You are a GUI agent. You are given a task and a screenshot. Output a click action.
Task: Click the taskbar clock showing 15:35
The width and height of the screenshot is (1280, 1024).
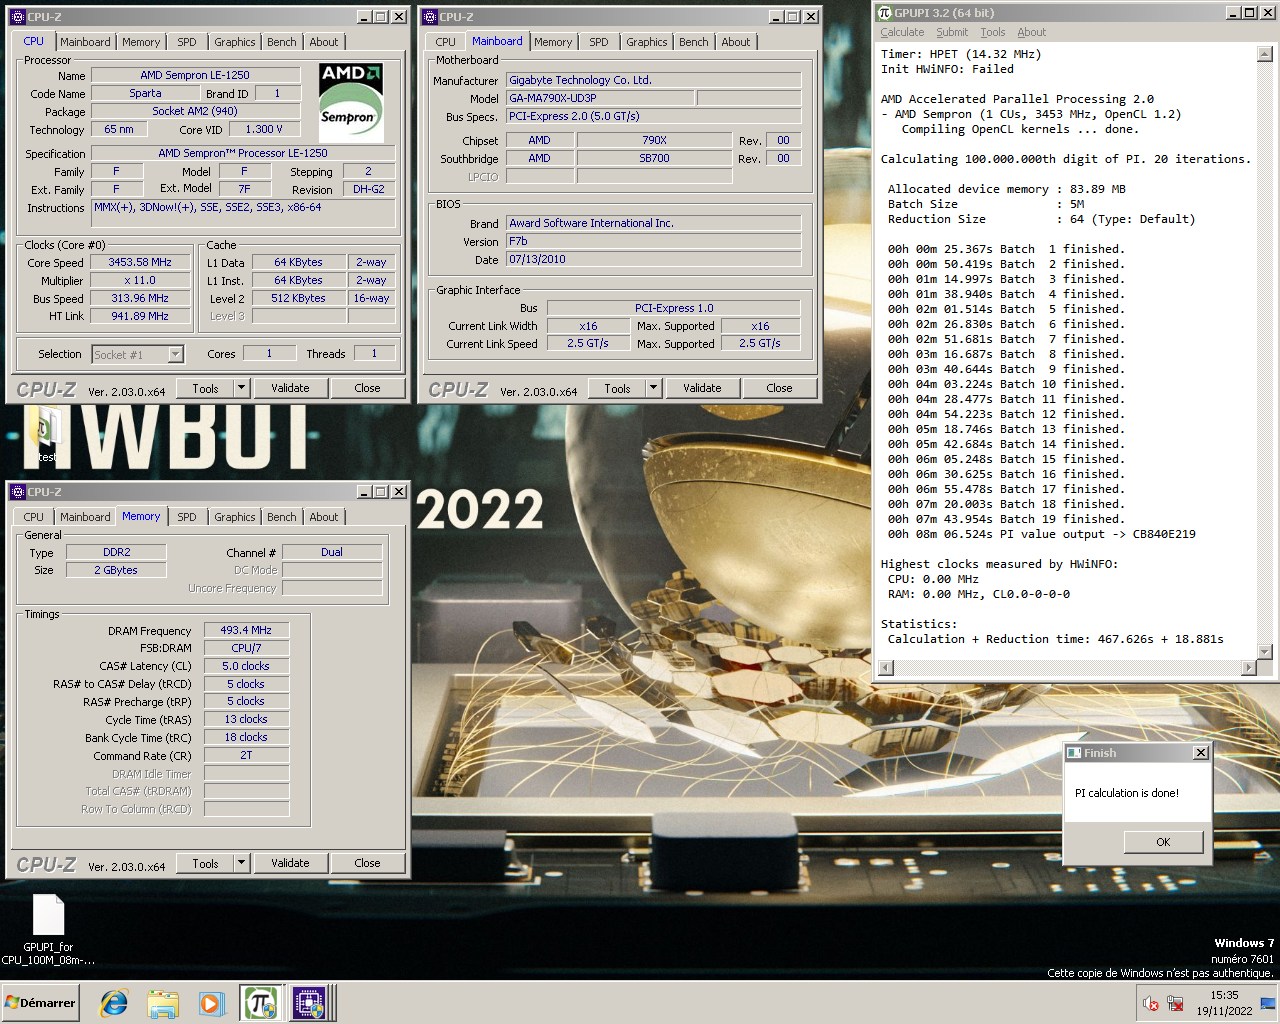point(1224,1003)
